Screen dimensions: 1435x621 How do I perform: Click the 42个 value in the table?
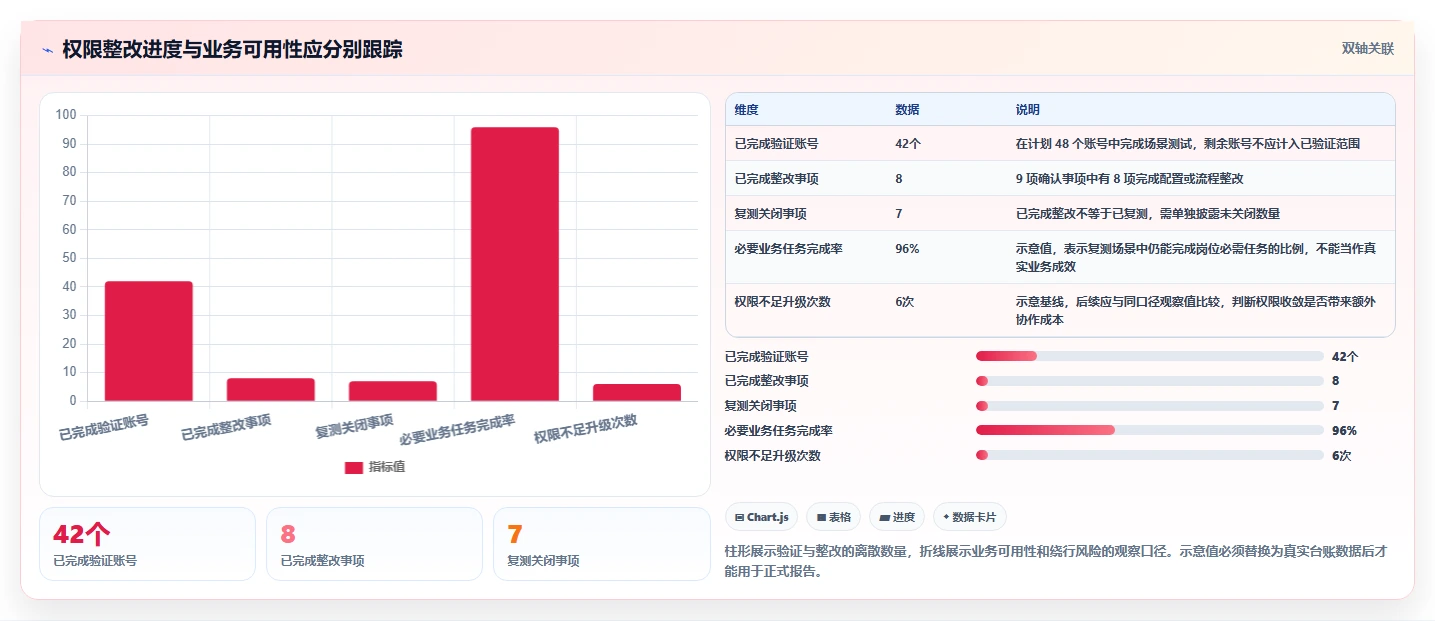click(908, 144)
